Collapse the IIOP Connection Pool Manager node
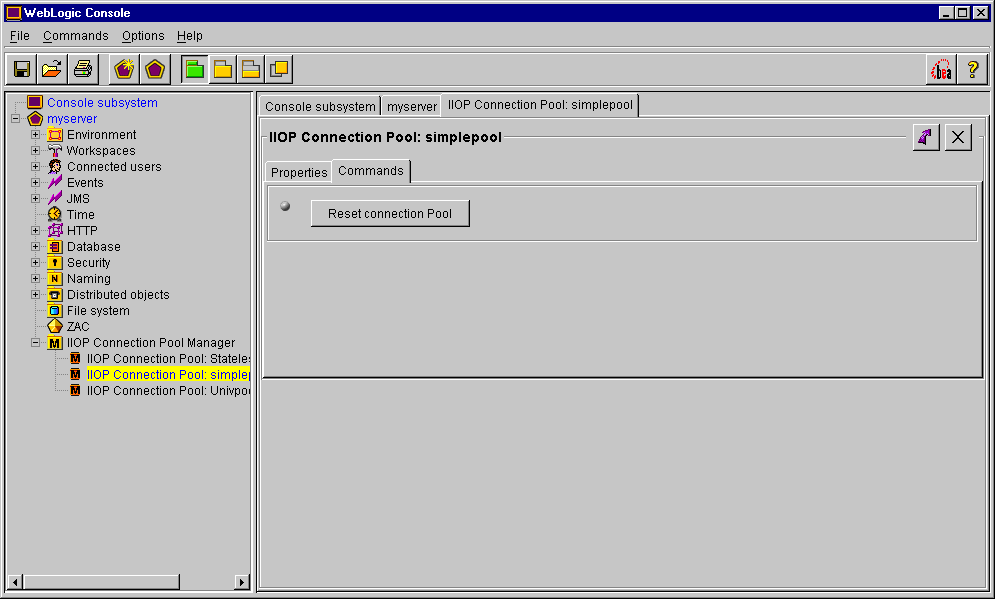Viewport: 998px width, 602px height. tap(36, 343)
